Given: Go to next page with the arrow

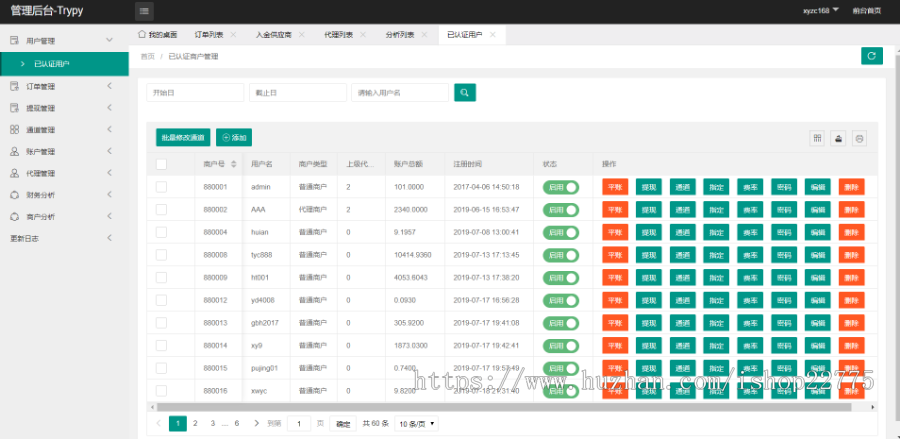Looking at the screenshot, I should 257,424.
